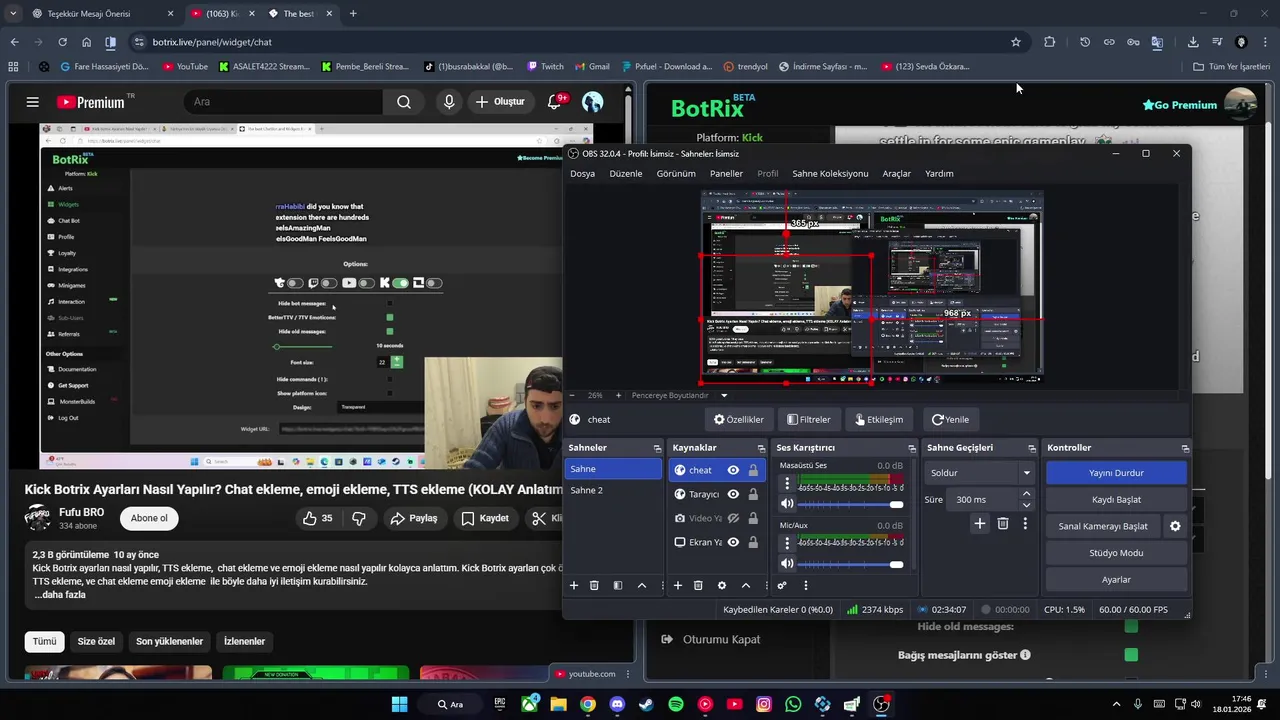Add a new scene in the Sahneler panel
The width and height of the screenshot is (1280, 720).
click(574, 585)
